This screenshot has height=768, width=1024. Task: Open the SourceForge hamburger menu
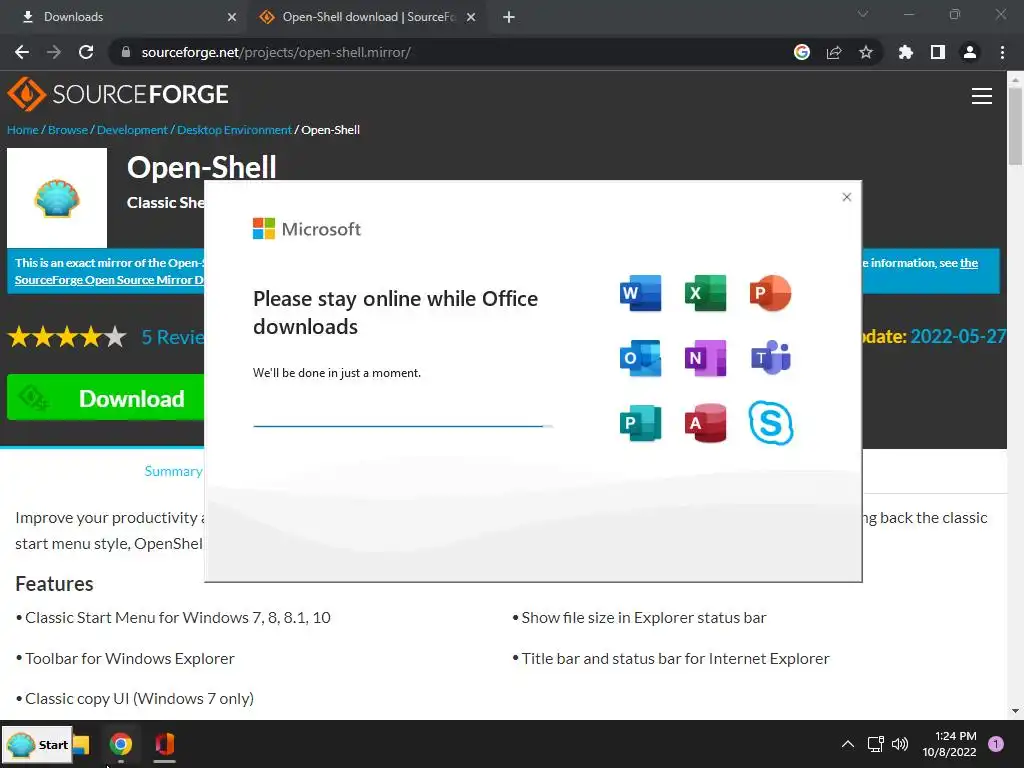[x=982, y=96]
